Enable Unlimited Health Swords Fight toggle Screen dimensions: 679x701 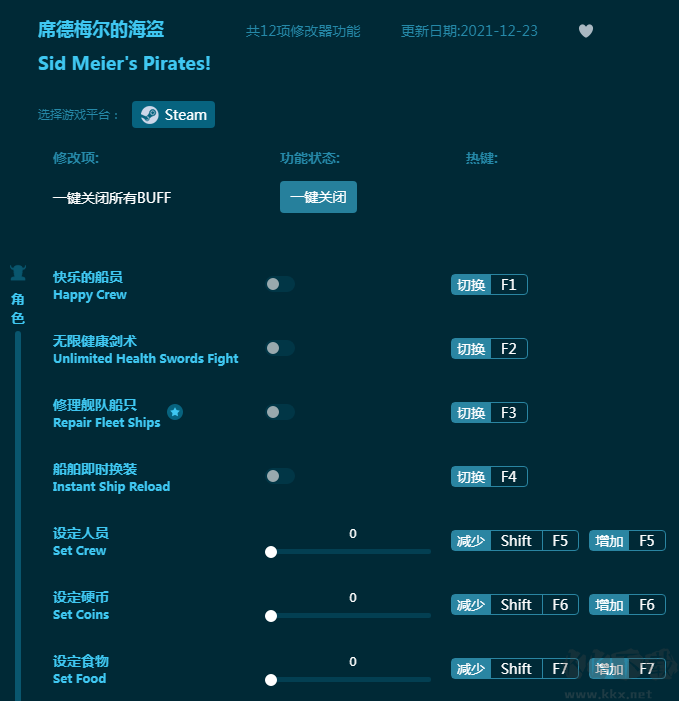click(280, 348)
